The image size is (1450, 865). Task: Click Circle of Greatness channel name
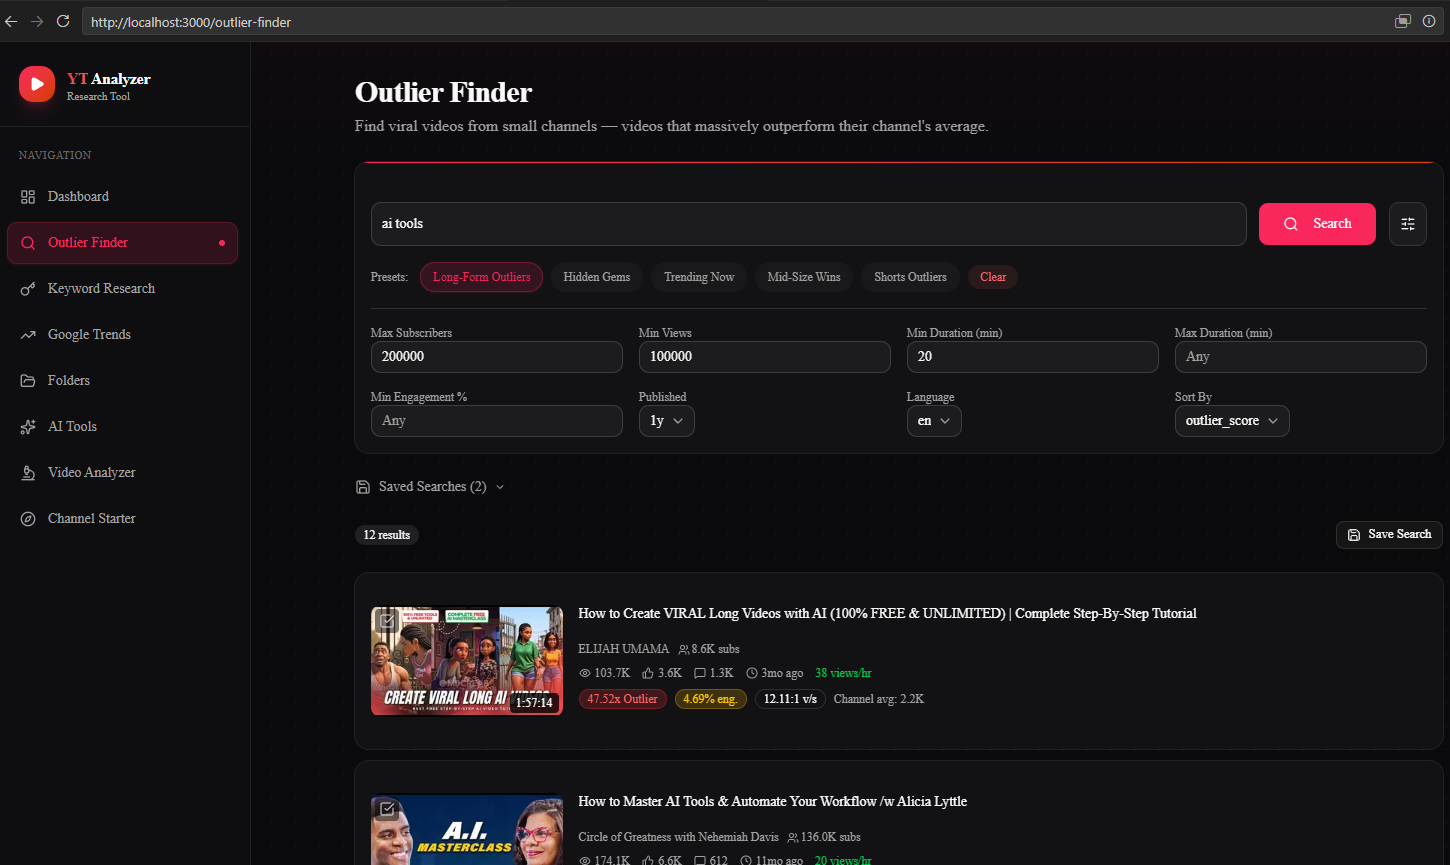[678, 837]
